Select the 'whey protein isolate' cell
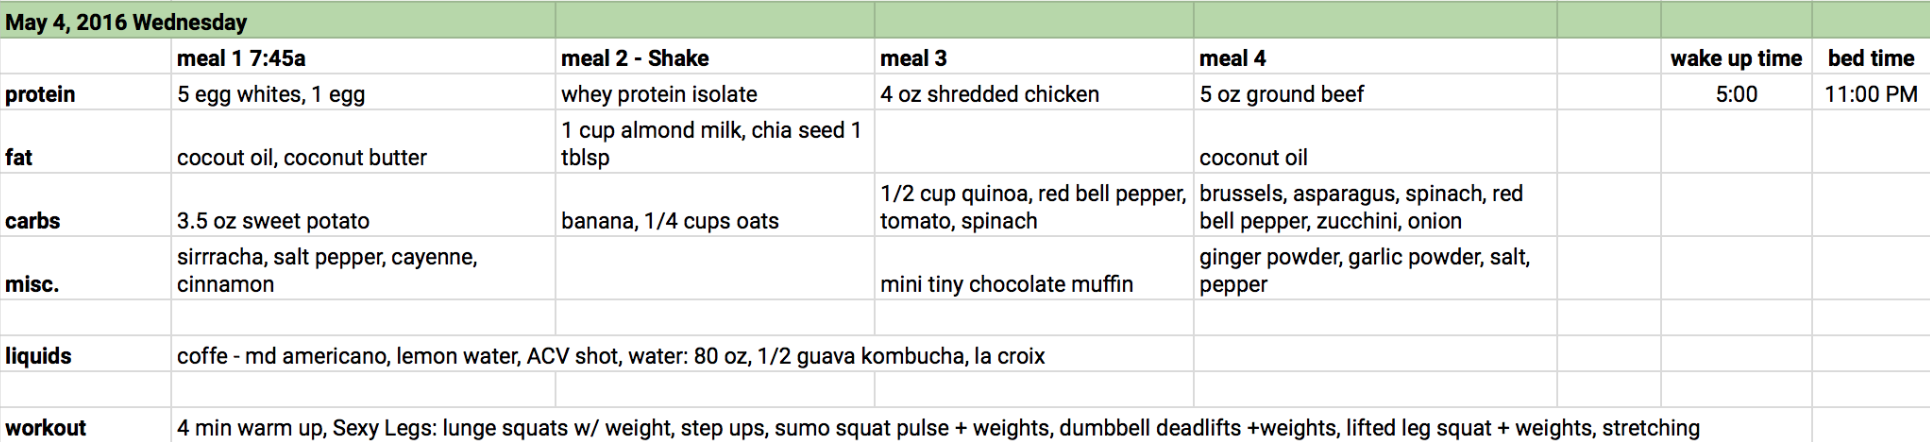This screenshot has width=1930, height=442. coord(715,93)
